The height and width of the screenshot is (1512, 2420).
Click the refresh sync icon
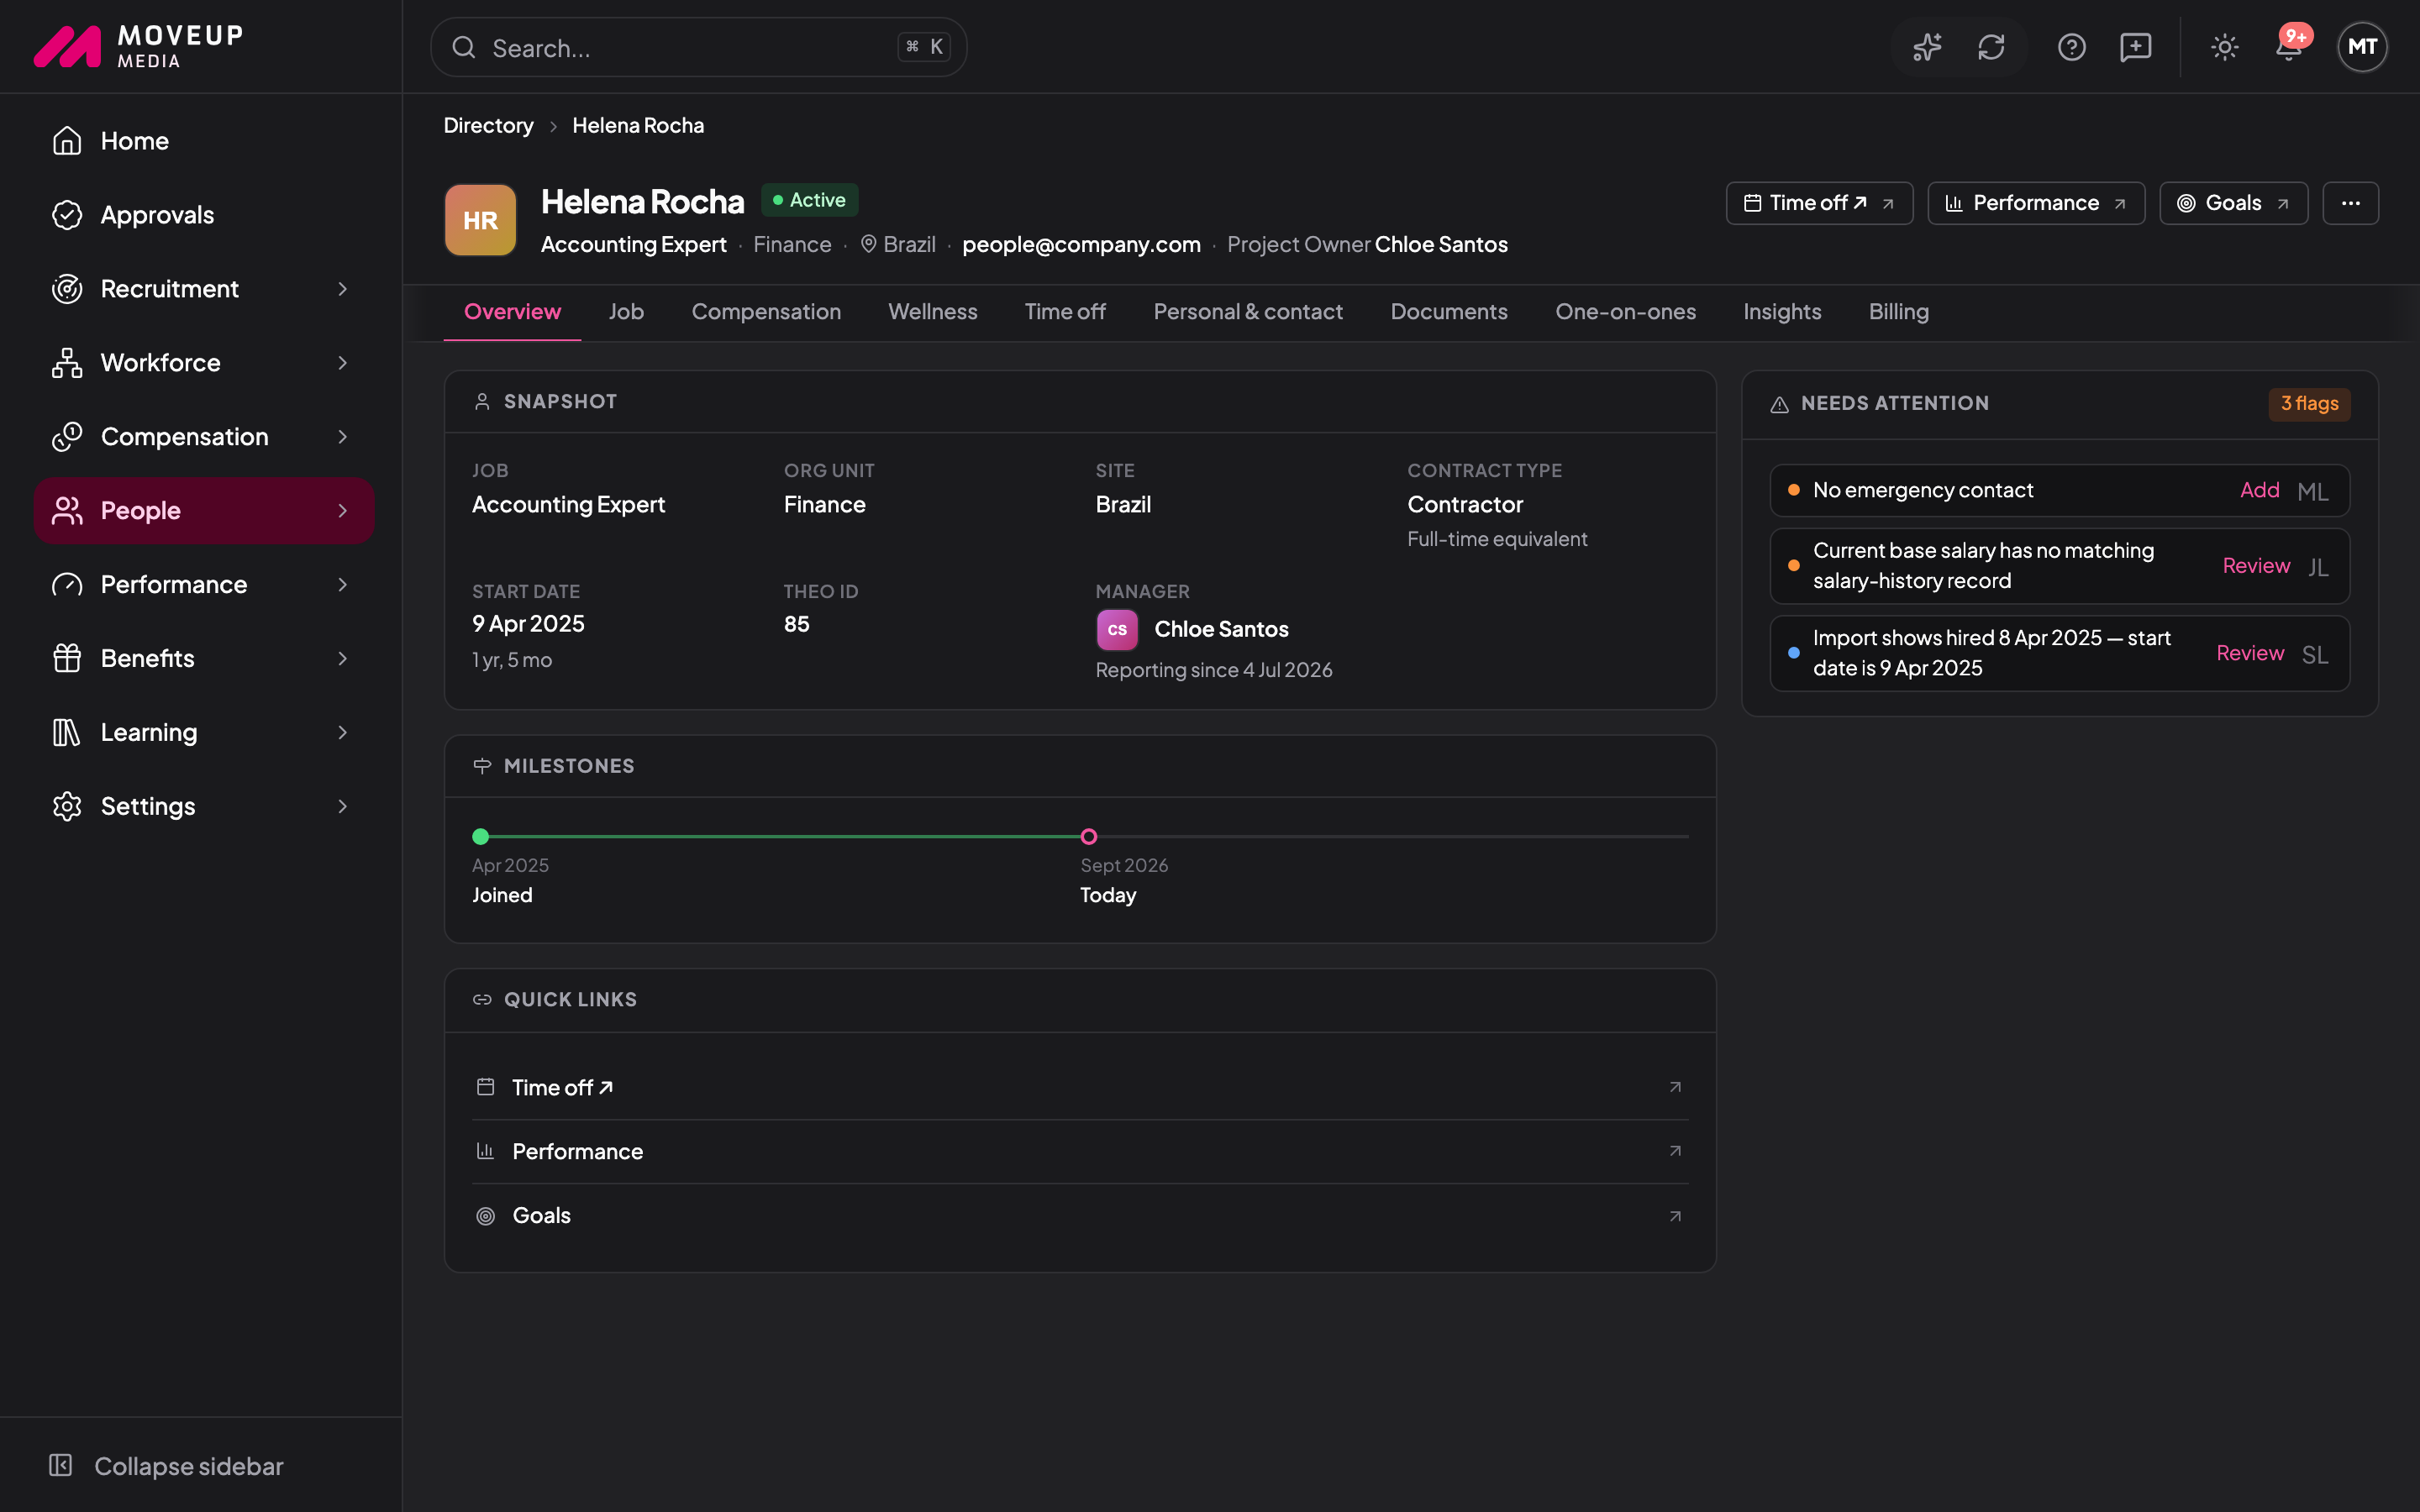1991,47
